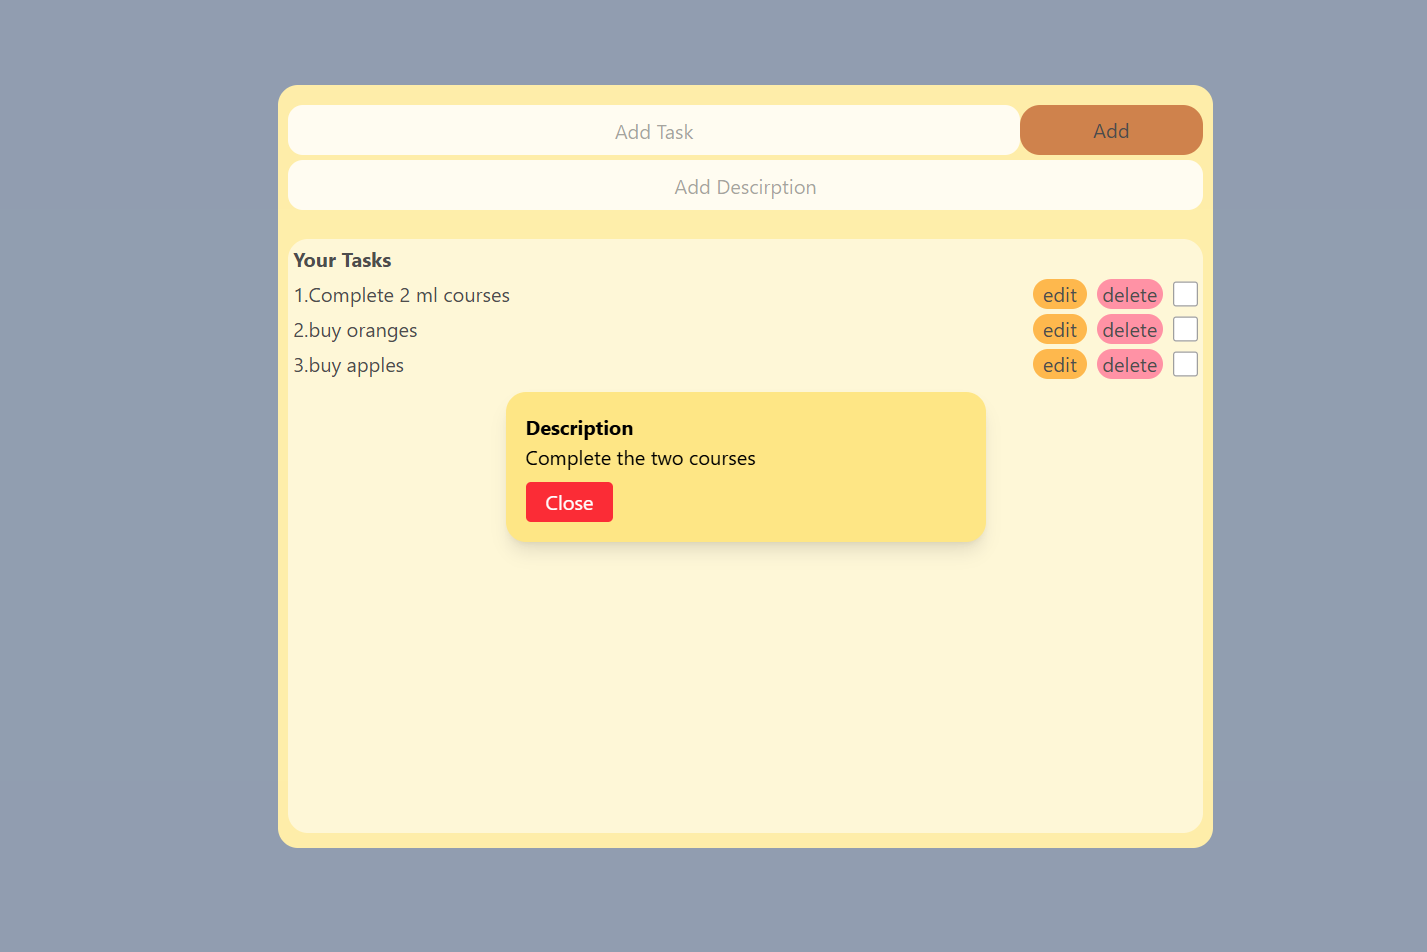Select the '2.buy oranges' task text
This screenshot has height=952, width=1427.
[x=356, y=331]
